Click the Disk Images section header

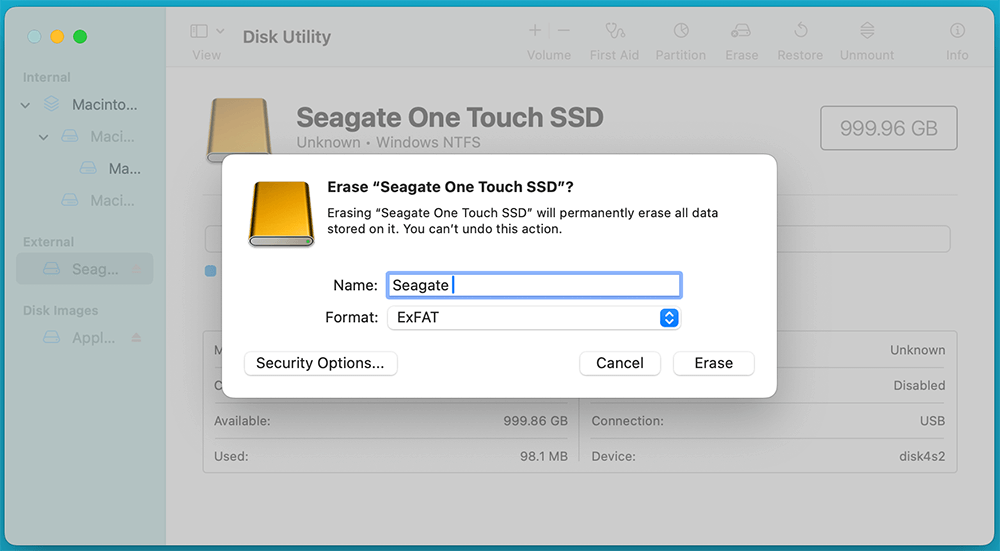pyautogui.click(x=61, y=311)
